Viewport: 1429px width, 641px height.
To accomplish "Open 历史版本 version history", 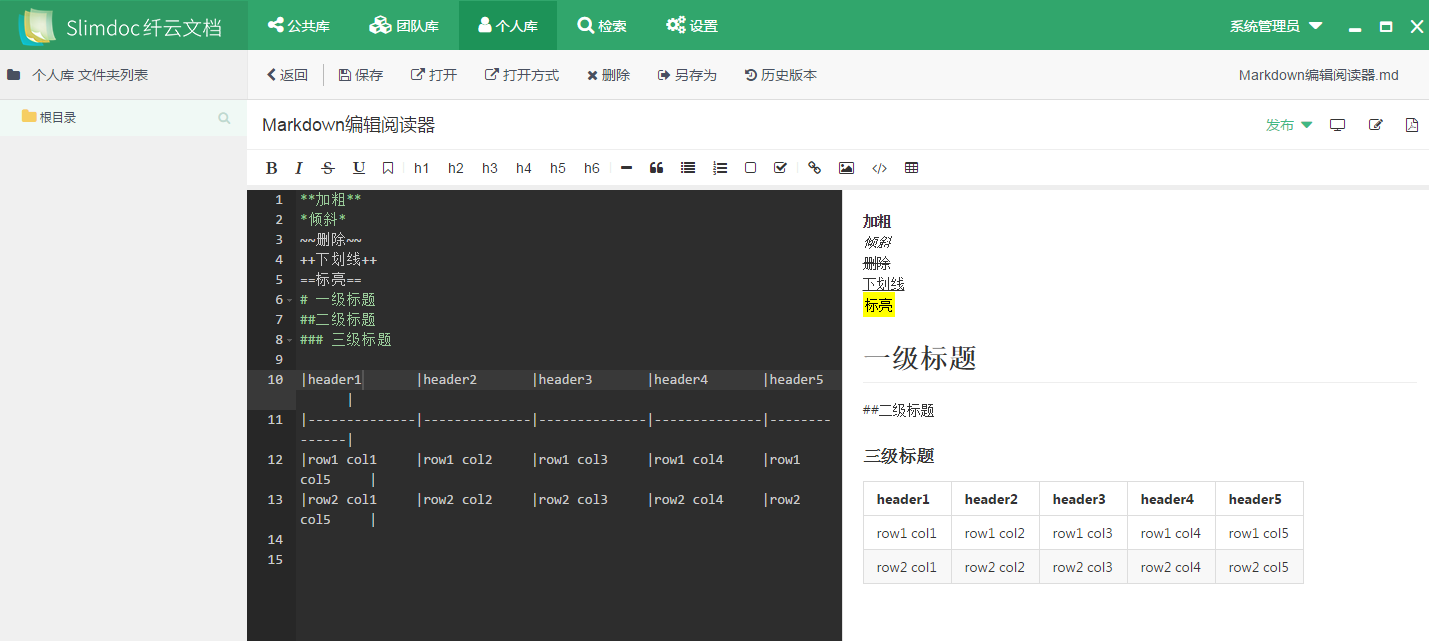I will tap(781, 75).
